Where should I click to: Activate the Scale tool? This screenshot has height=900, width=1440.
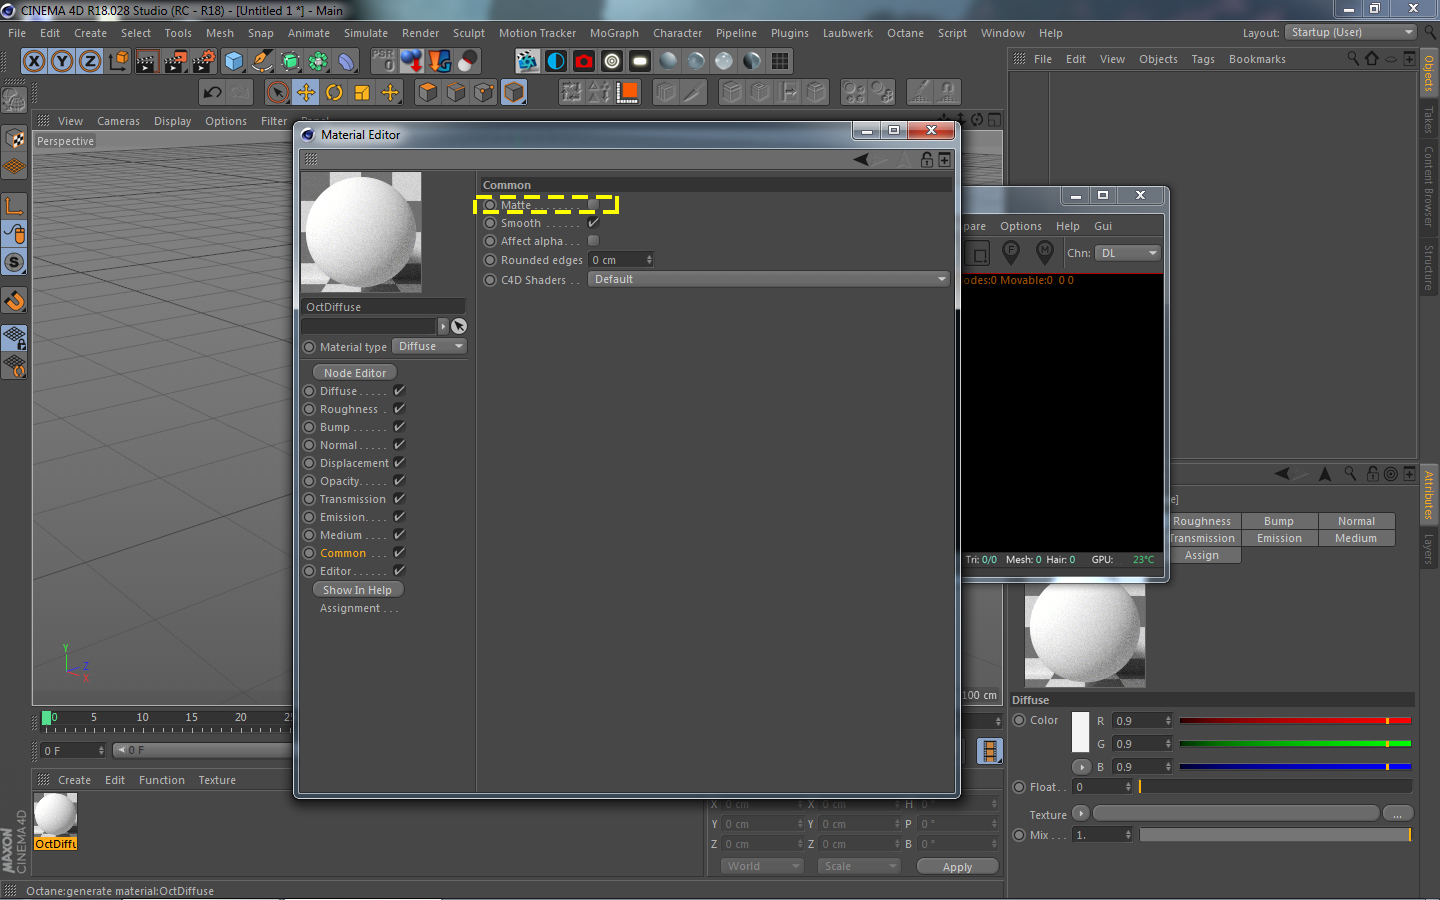pyautogui.click(x=362, y=93)
